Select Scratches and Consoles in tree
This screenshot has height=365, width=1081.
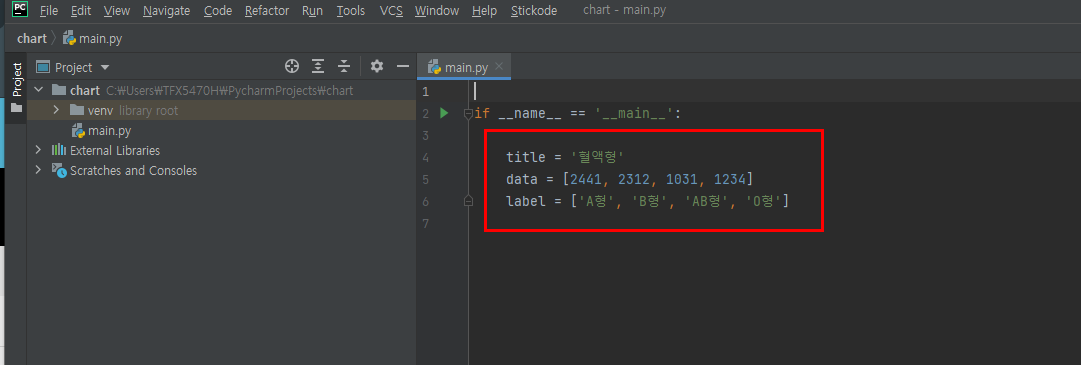[133, 170]
